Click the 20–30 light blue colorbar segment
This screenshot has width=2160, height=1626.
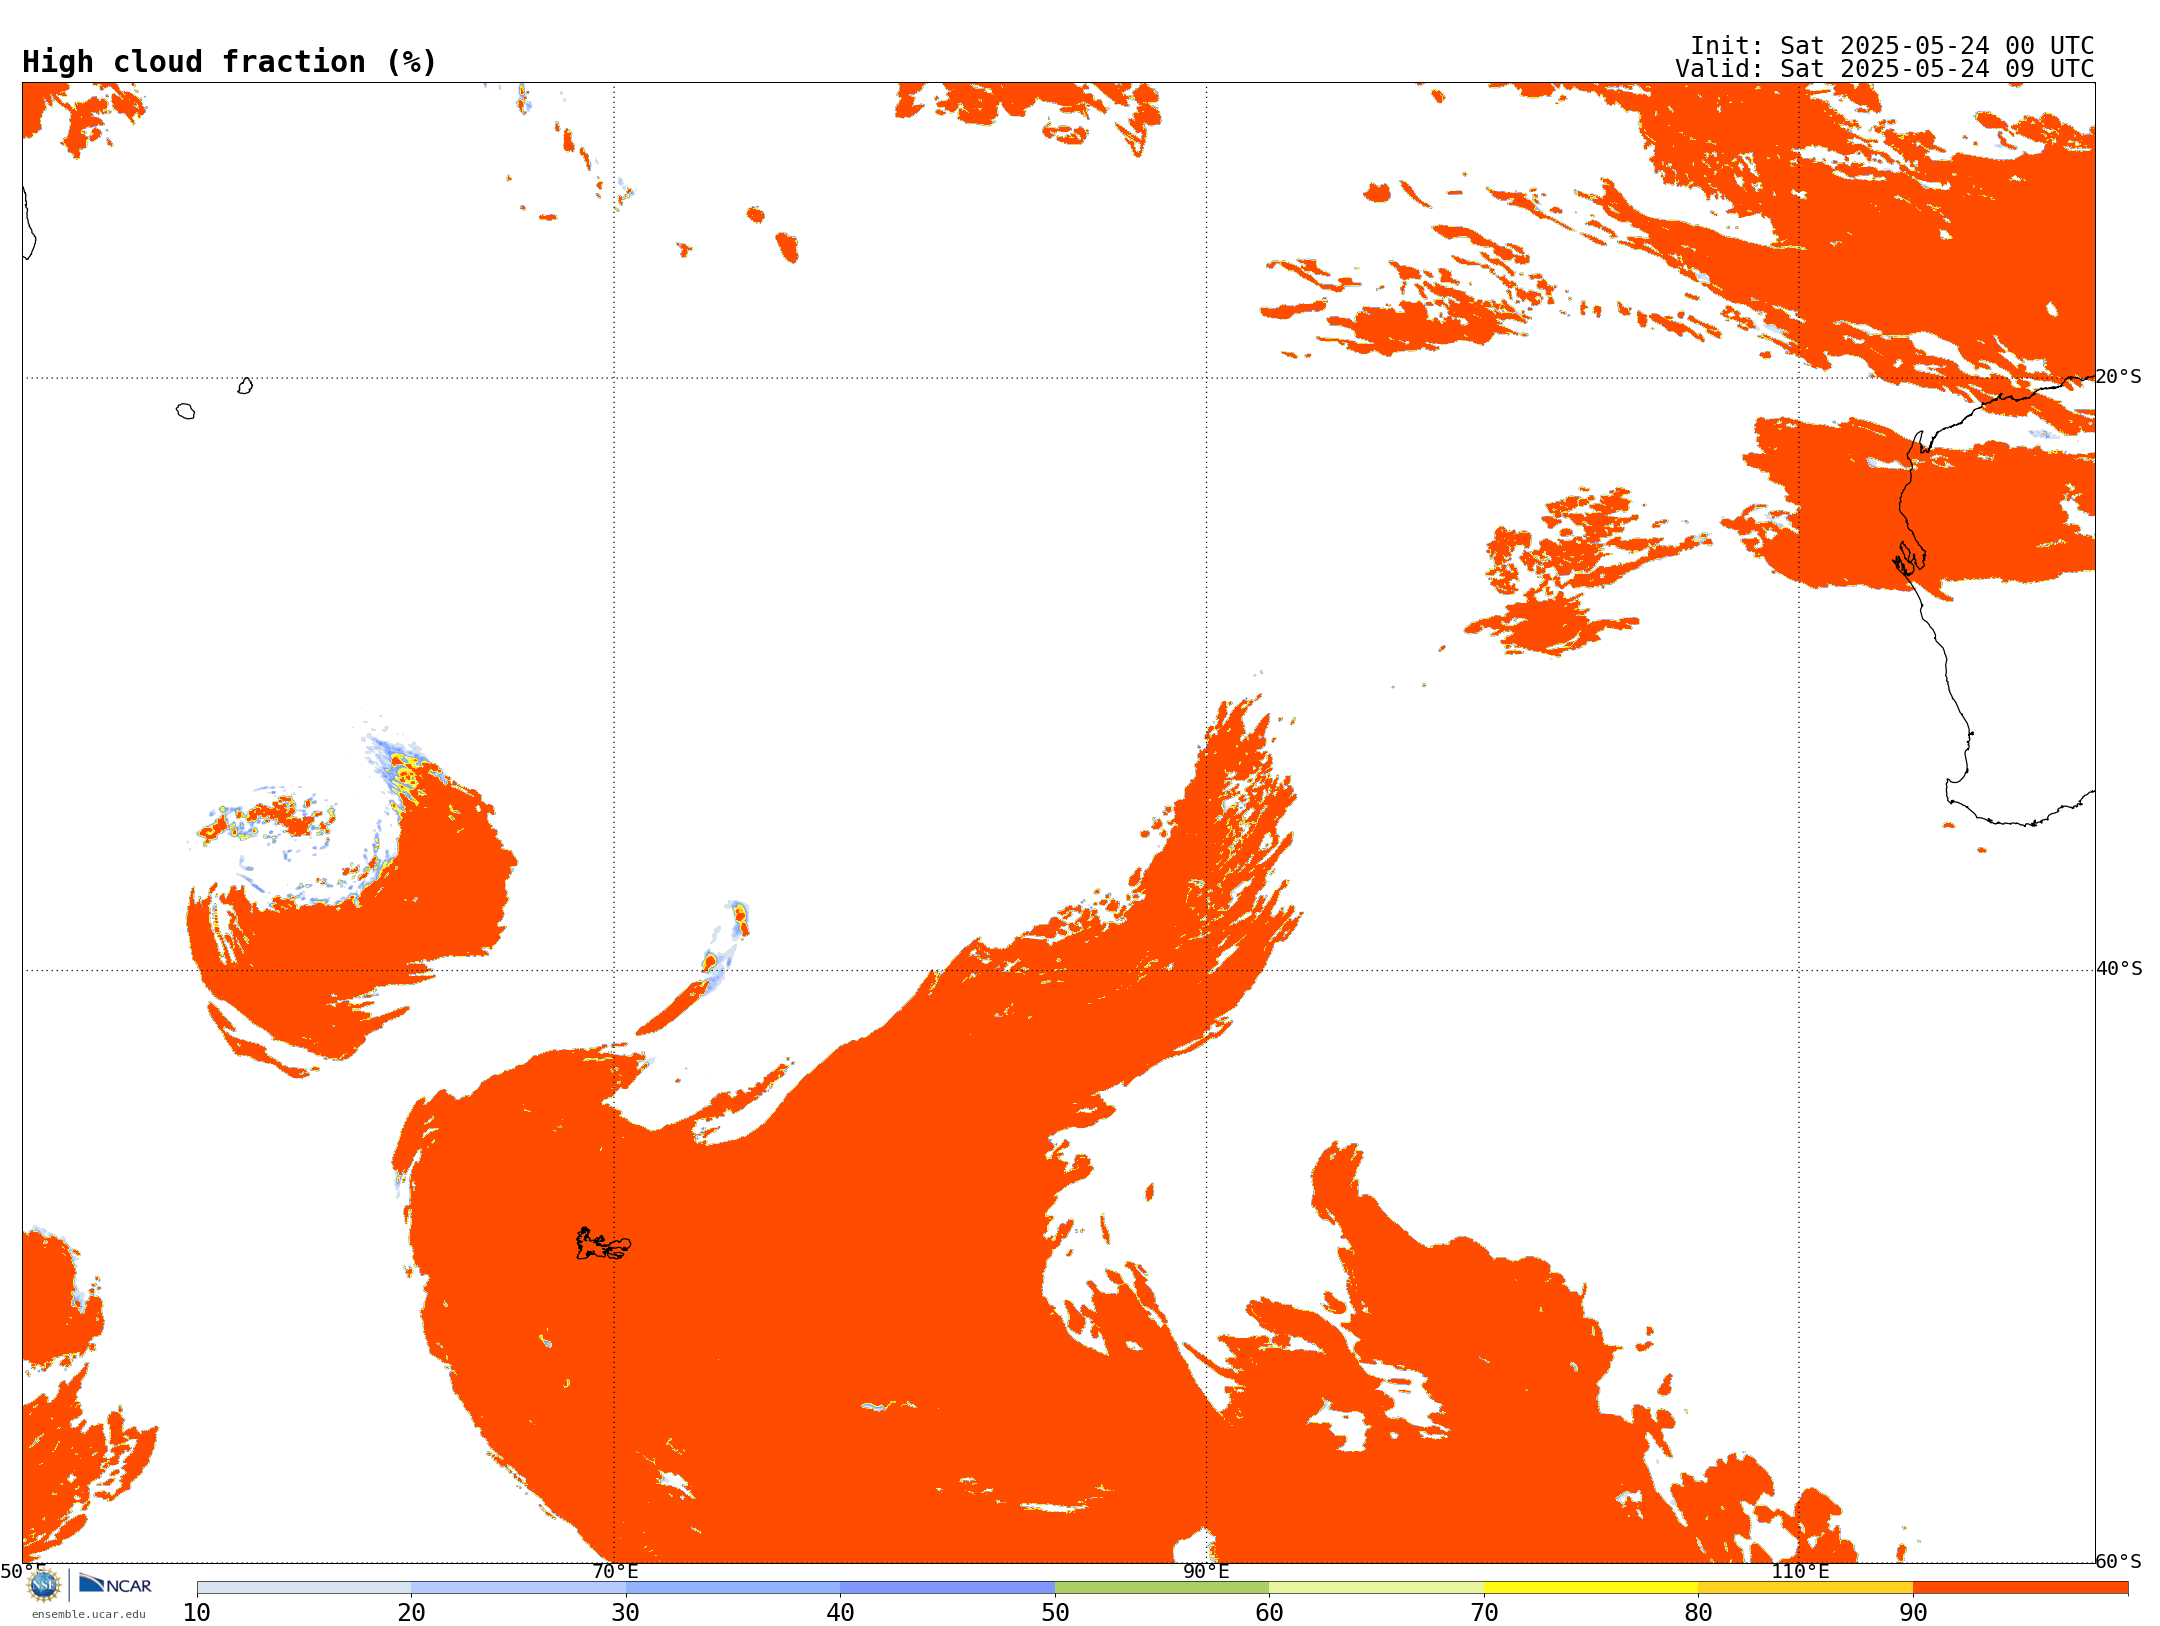518,1588
